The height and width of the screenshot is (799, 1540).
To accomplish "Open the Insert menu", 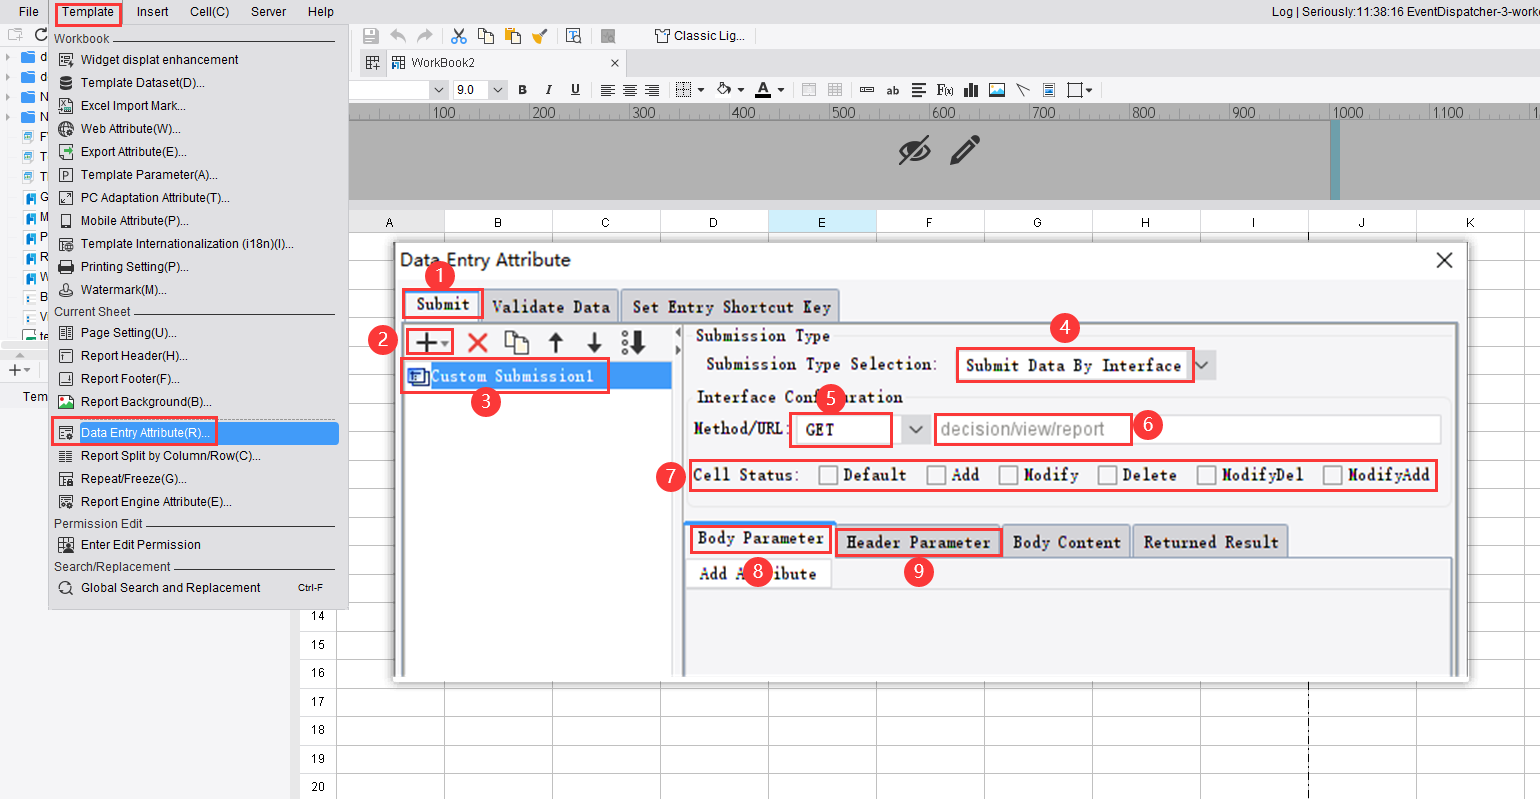I will tap(151, 12).
